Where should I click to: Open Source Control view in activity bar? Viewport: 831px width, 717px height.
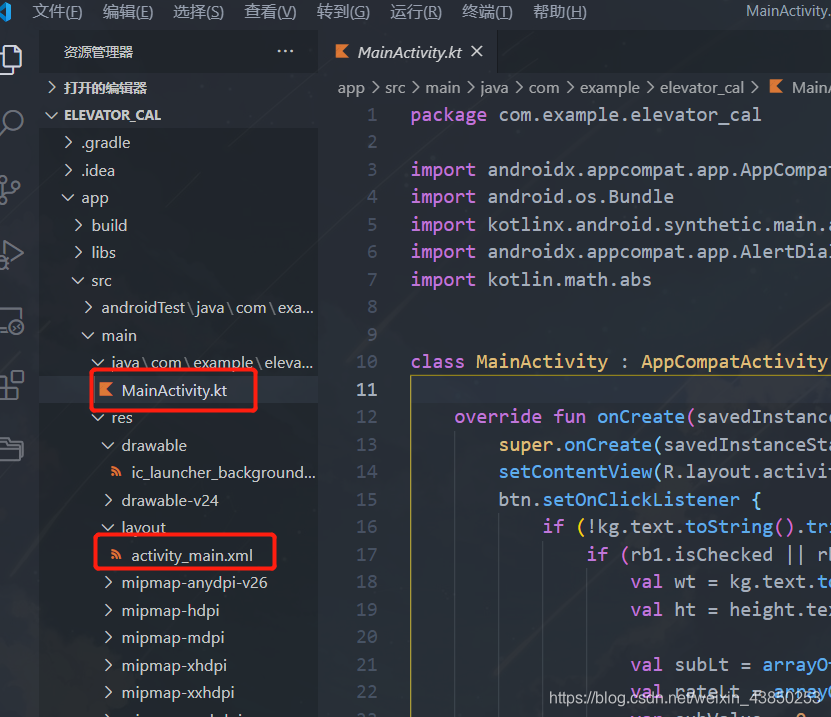click(10, 189)
